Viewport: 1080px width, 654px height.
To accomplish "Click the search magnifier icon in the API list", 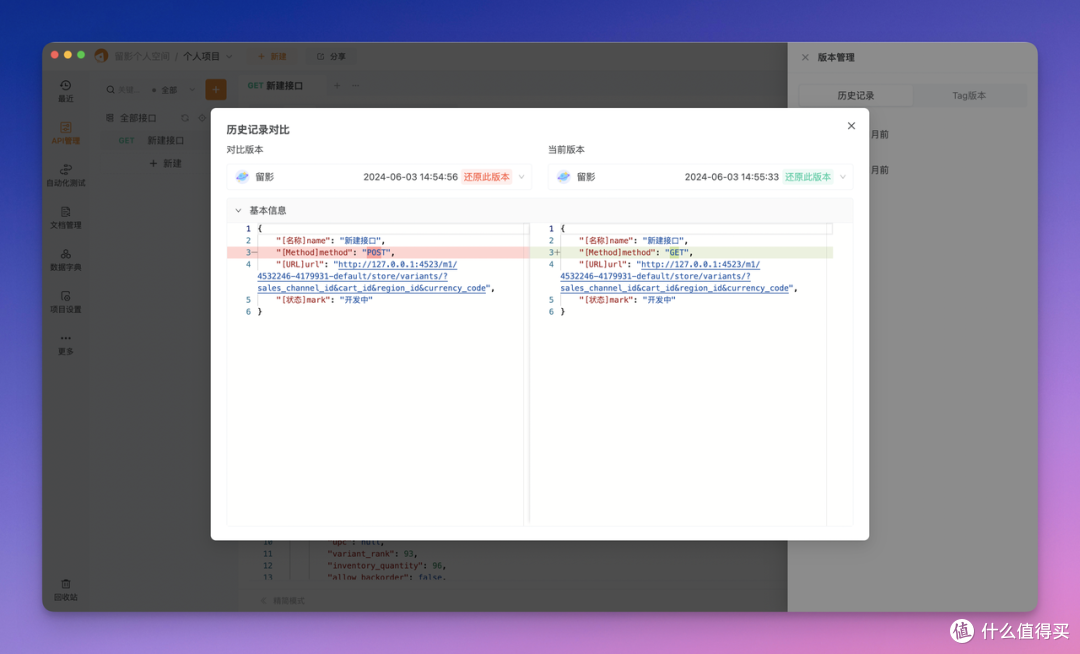I will pyautogui.click(x=110, y=89).
